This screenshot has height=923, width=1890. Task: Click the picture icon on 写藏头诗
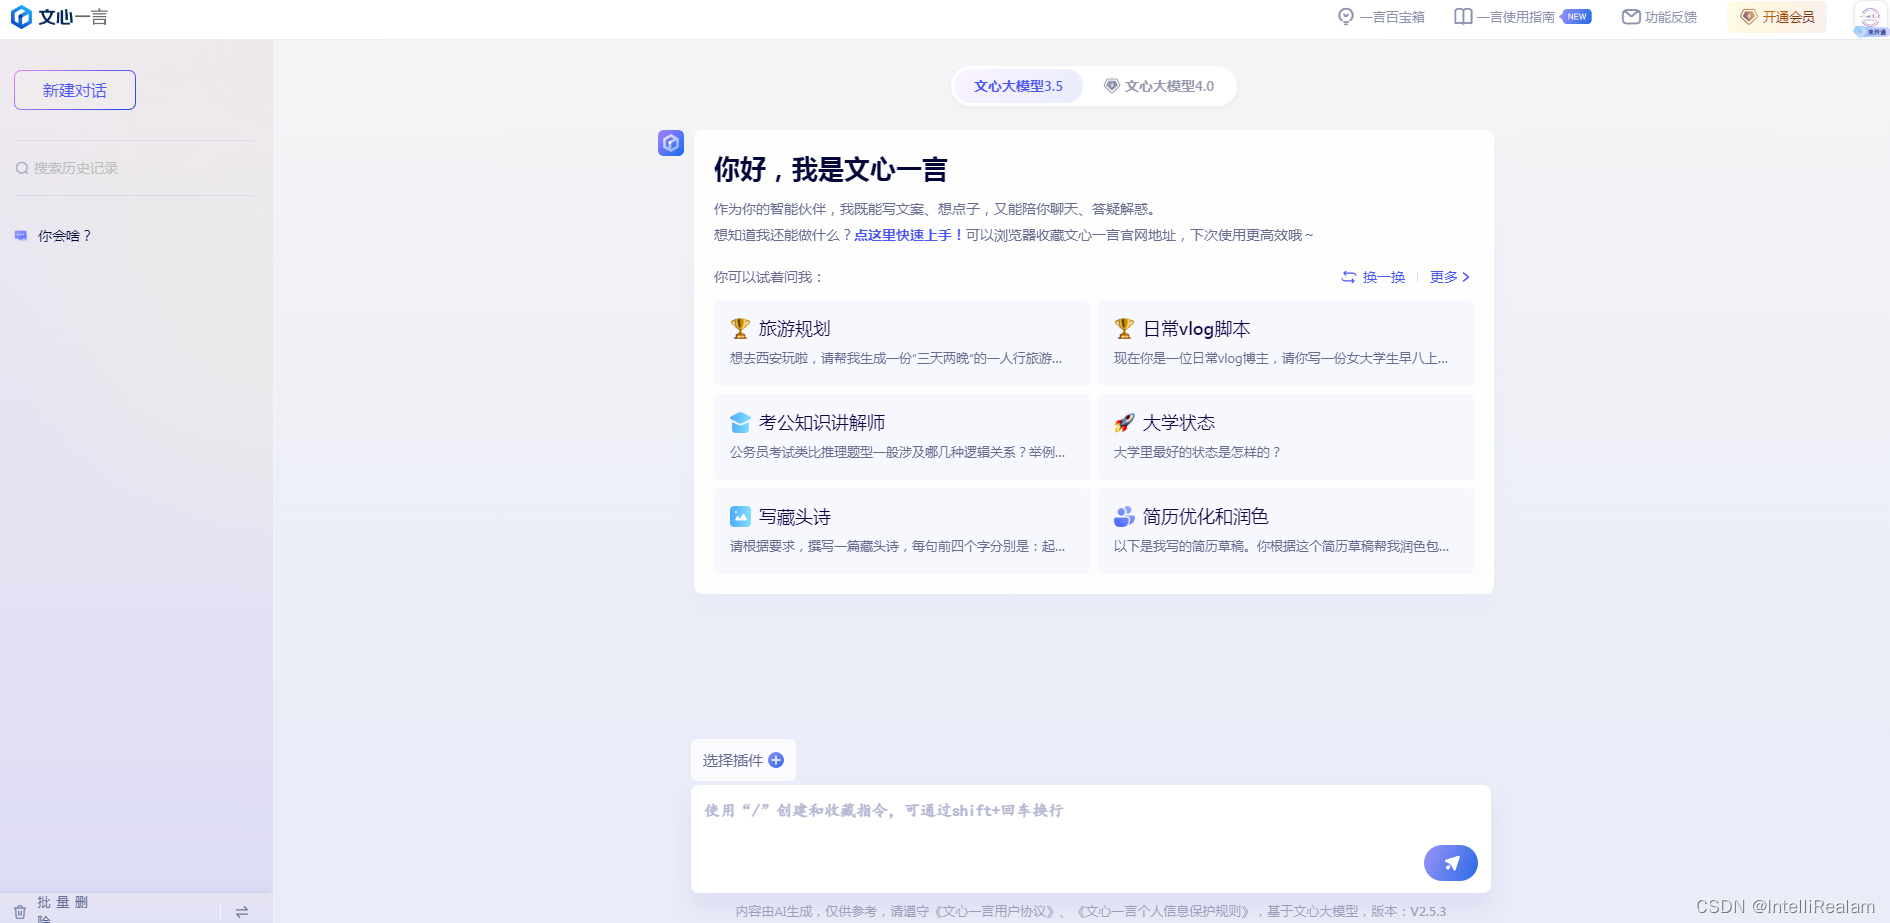(740, 516)
